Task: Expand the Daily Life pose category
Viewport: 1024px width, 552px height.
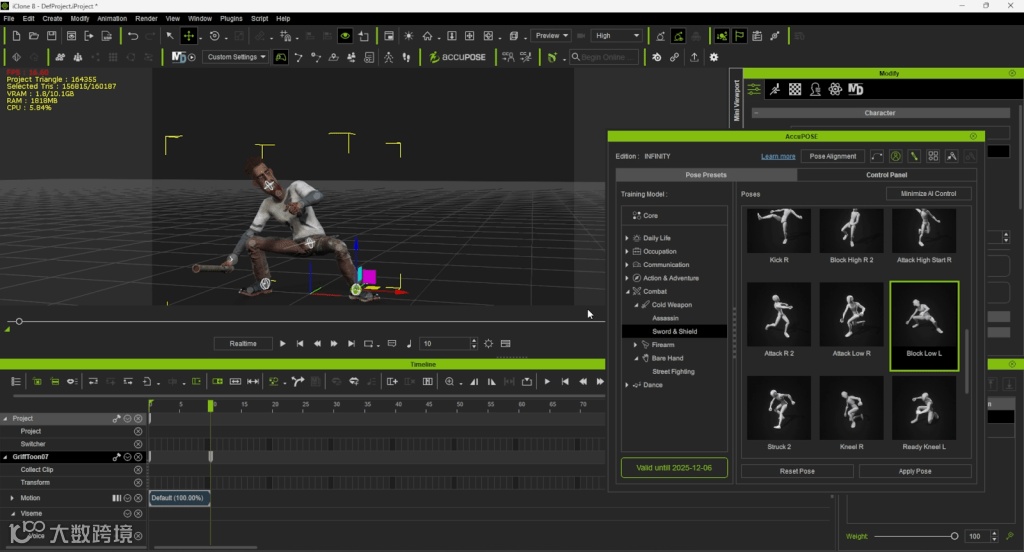Action: pos(627,238)
